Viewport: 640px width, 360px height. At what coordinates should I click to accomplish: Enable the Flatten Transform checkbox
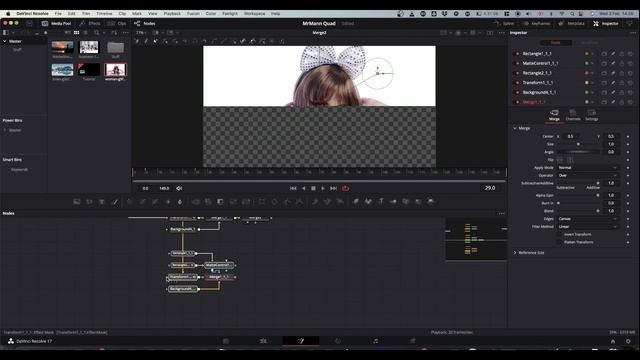559,242
